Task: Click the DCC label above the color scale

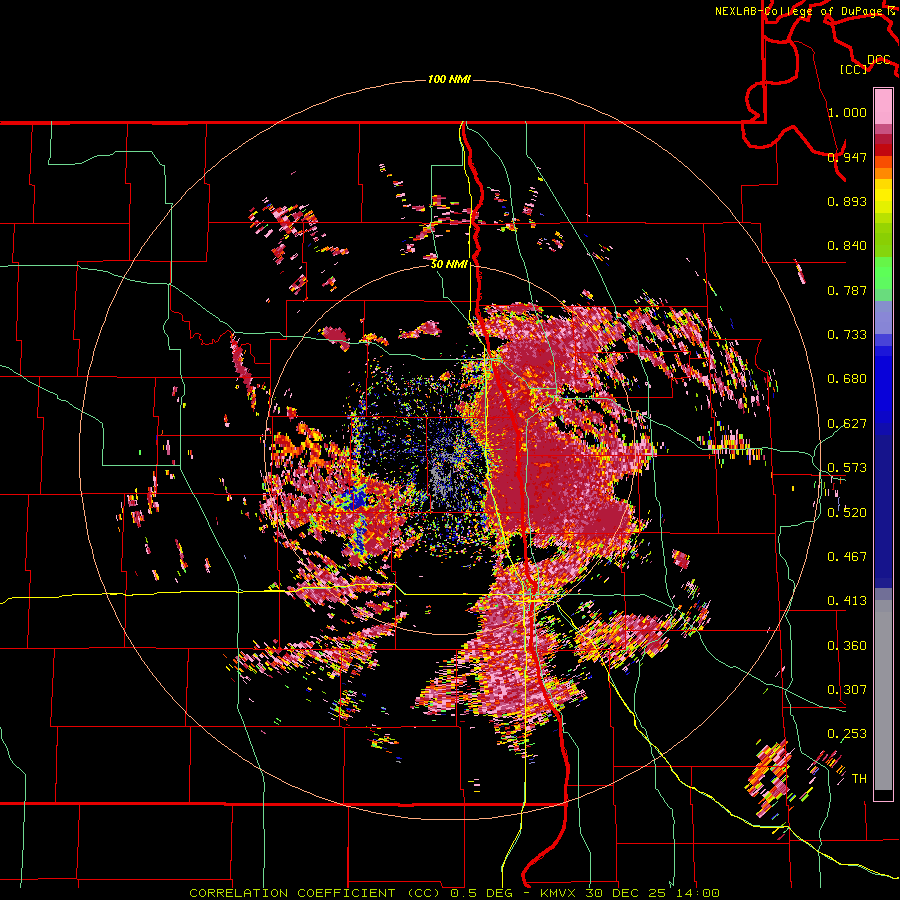Action: (x=879, y=60)
